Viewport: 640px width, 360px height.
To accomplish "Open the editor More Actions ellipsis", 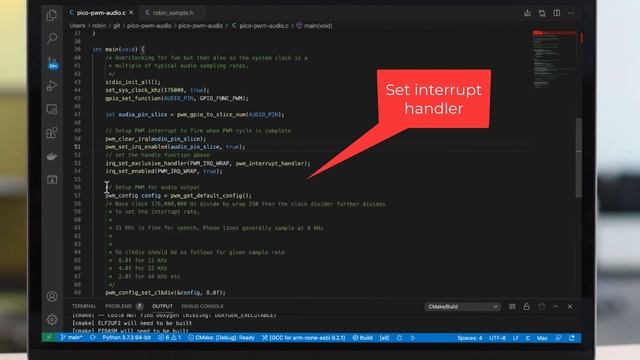I will tap(571, 13).
